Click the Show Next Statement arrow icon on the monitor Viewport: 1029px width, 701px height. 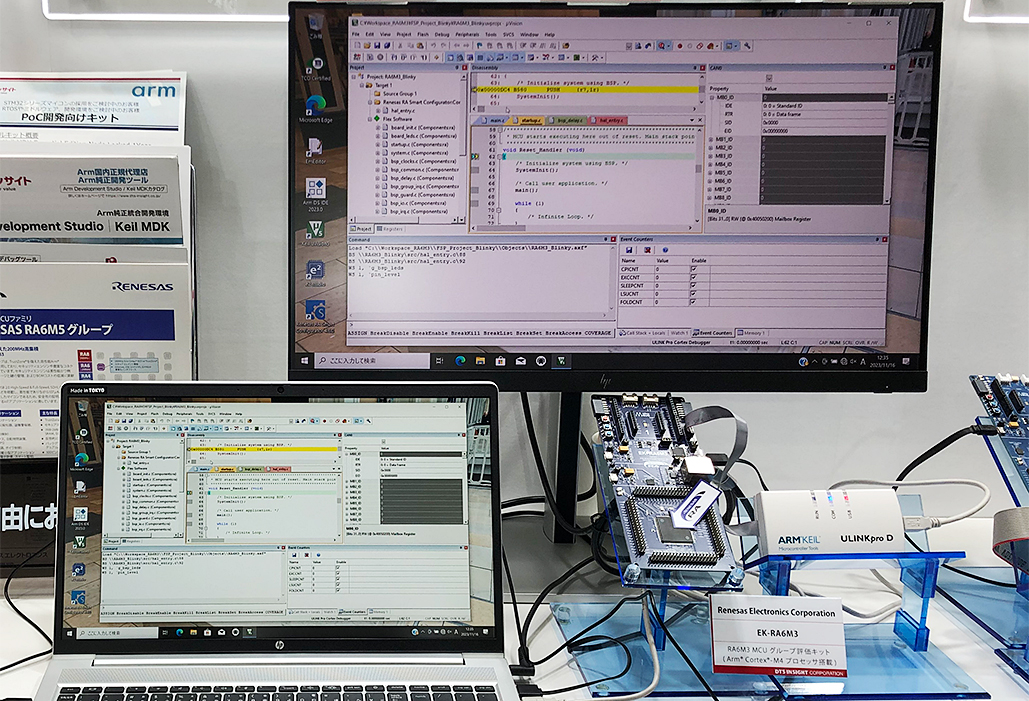pyautogui.click(x=436, y=58)
